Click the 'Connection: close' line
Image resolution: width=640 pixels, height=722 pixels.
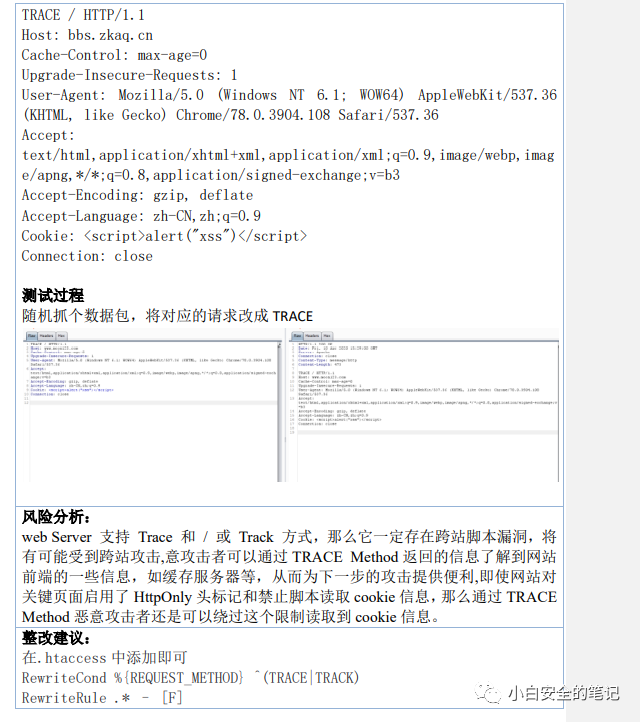pyautogui.click(x=87, y=256)
